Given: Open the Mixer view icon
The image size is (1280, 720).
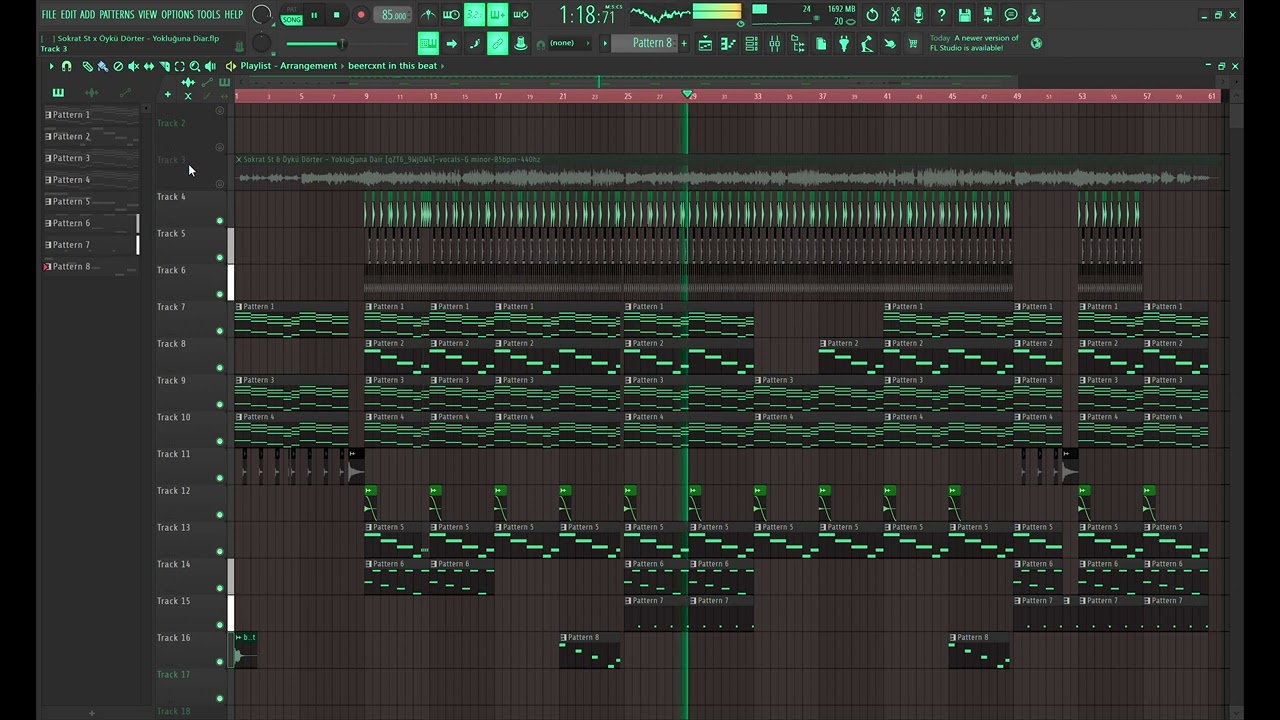Looking at the screenshot, I should [775, 43].
